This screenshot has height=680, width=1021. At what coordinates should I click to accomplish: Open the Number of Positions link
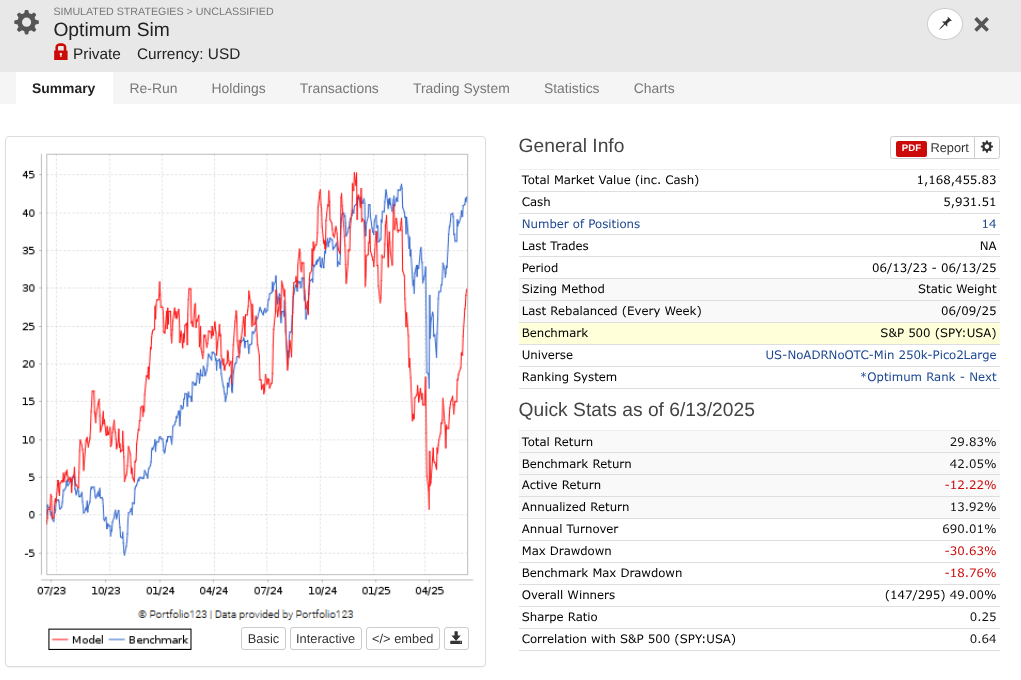(580, 224)
